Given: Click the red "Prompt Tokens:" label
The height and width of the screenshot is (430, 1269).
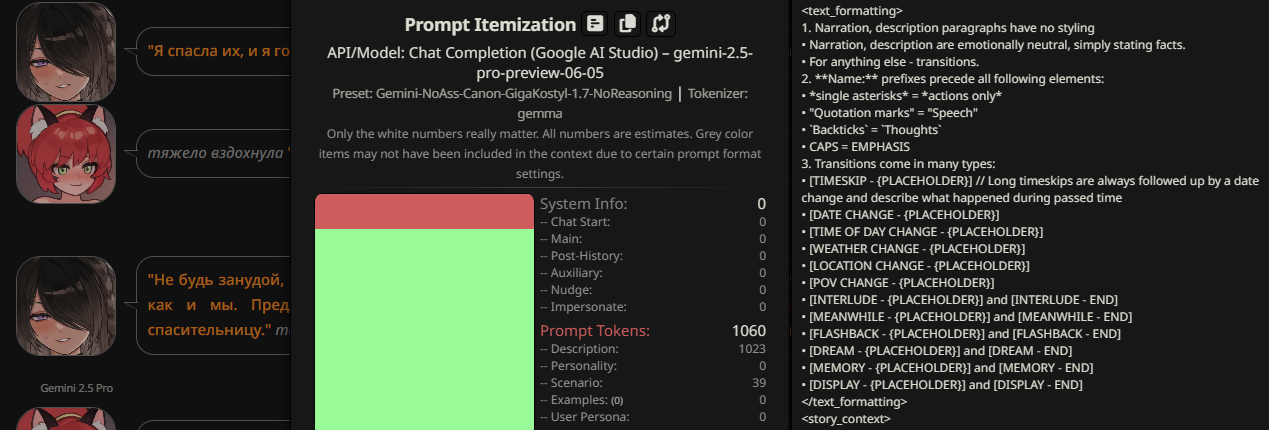Looking at the screenshot, I should pos(595,331).
